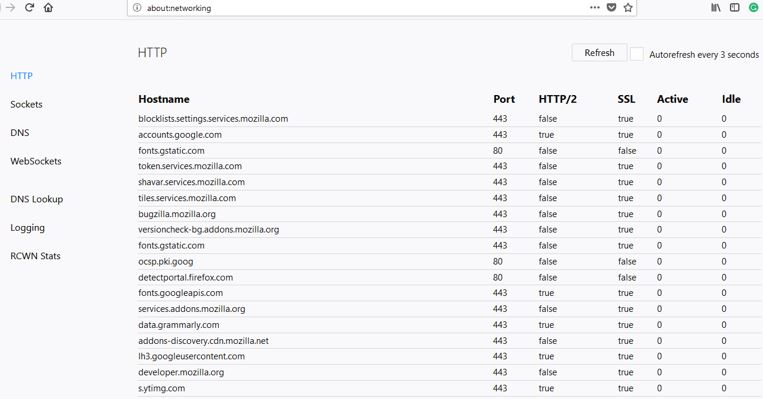Viewport: 763px width, 399px height.
Task: Click HTTP/2 true value for fonts.googleapis.com
Action: tap(546, 293)
